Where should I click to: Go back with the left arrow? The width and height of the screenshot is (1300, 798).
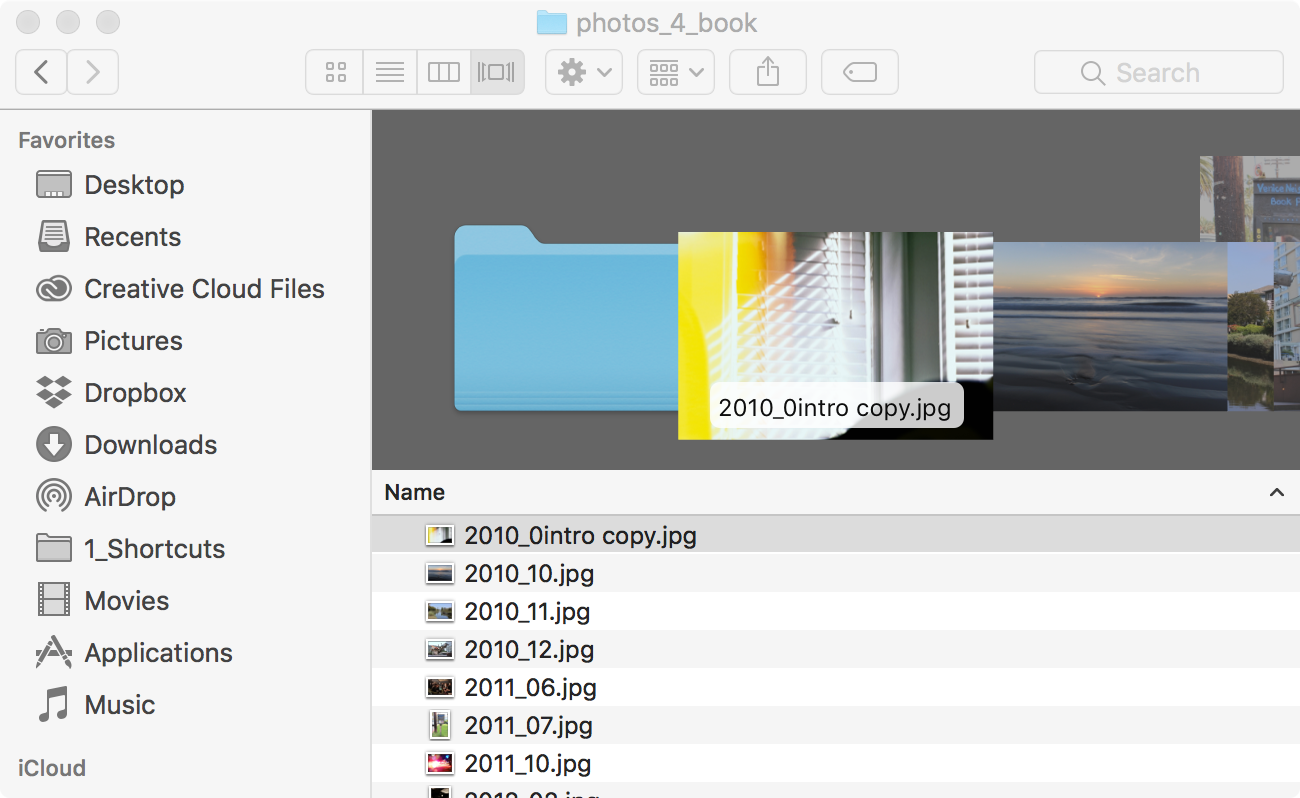pos(41,72)
